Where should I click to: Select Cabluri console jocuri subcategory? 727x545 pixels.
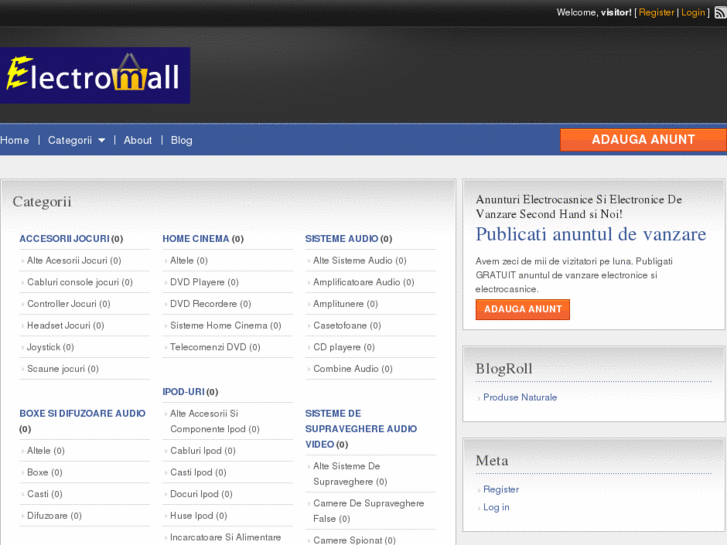point(73,282)
